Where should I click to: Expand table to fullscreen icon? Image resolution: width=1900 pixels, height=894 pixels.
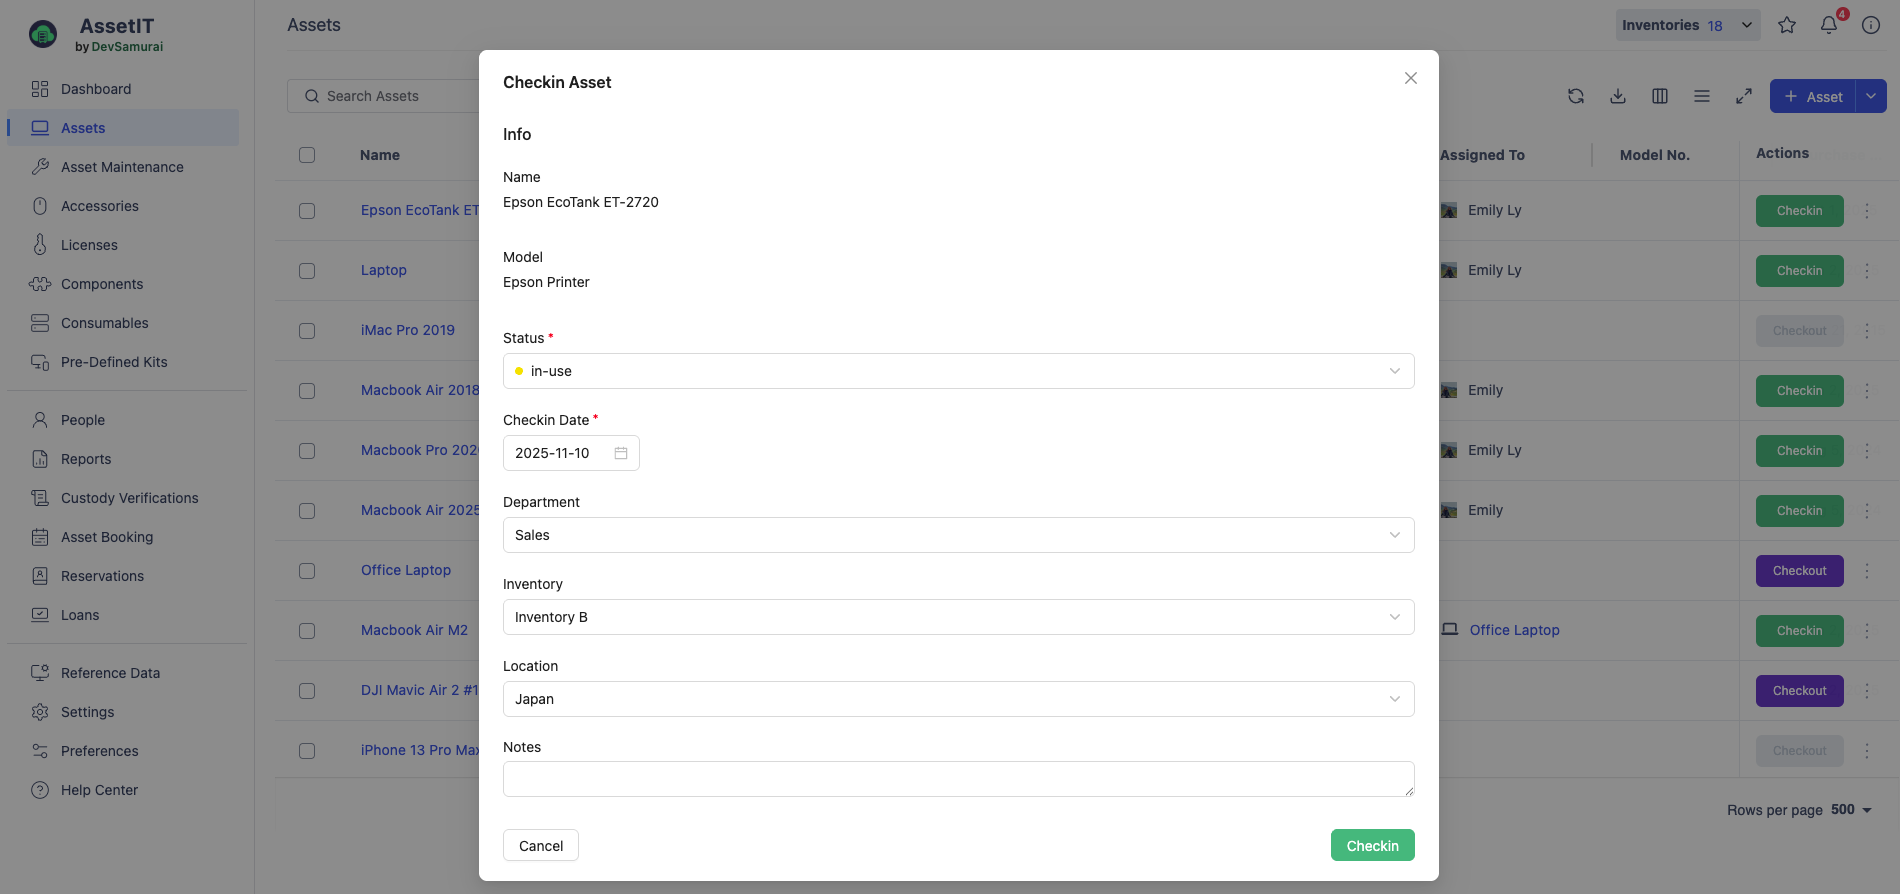click(1744, 96)
